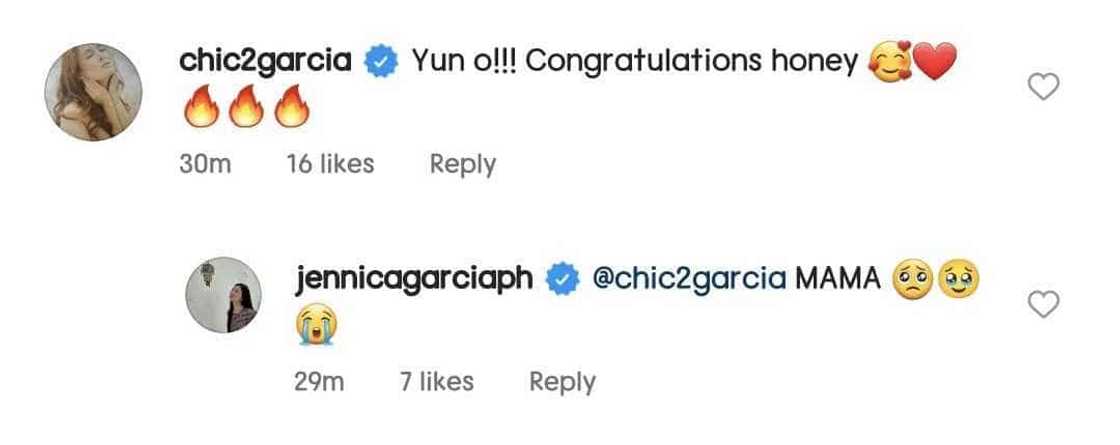Click the 30m timestamp
1120x445 pixels.
coord(205,164)
